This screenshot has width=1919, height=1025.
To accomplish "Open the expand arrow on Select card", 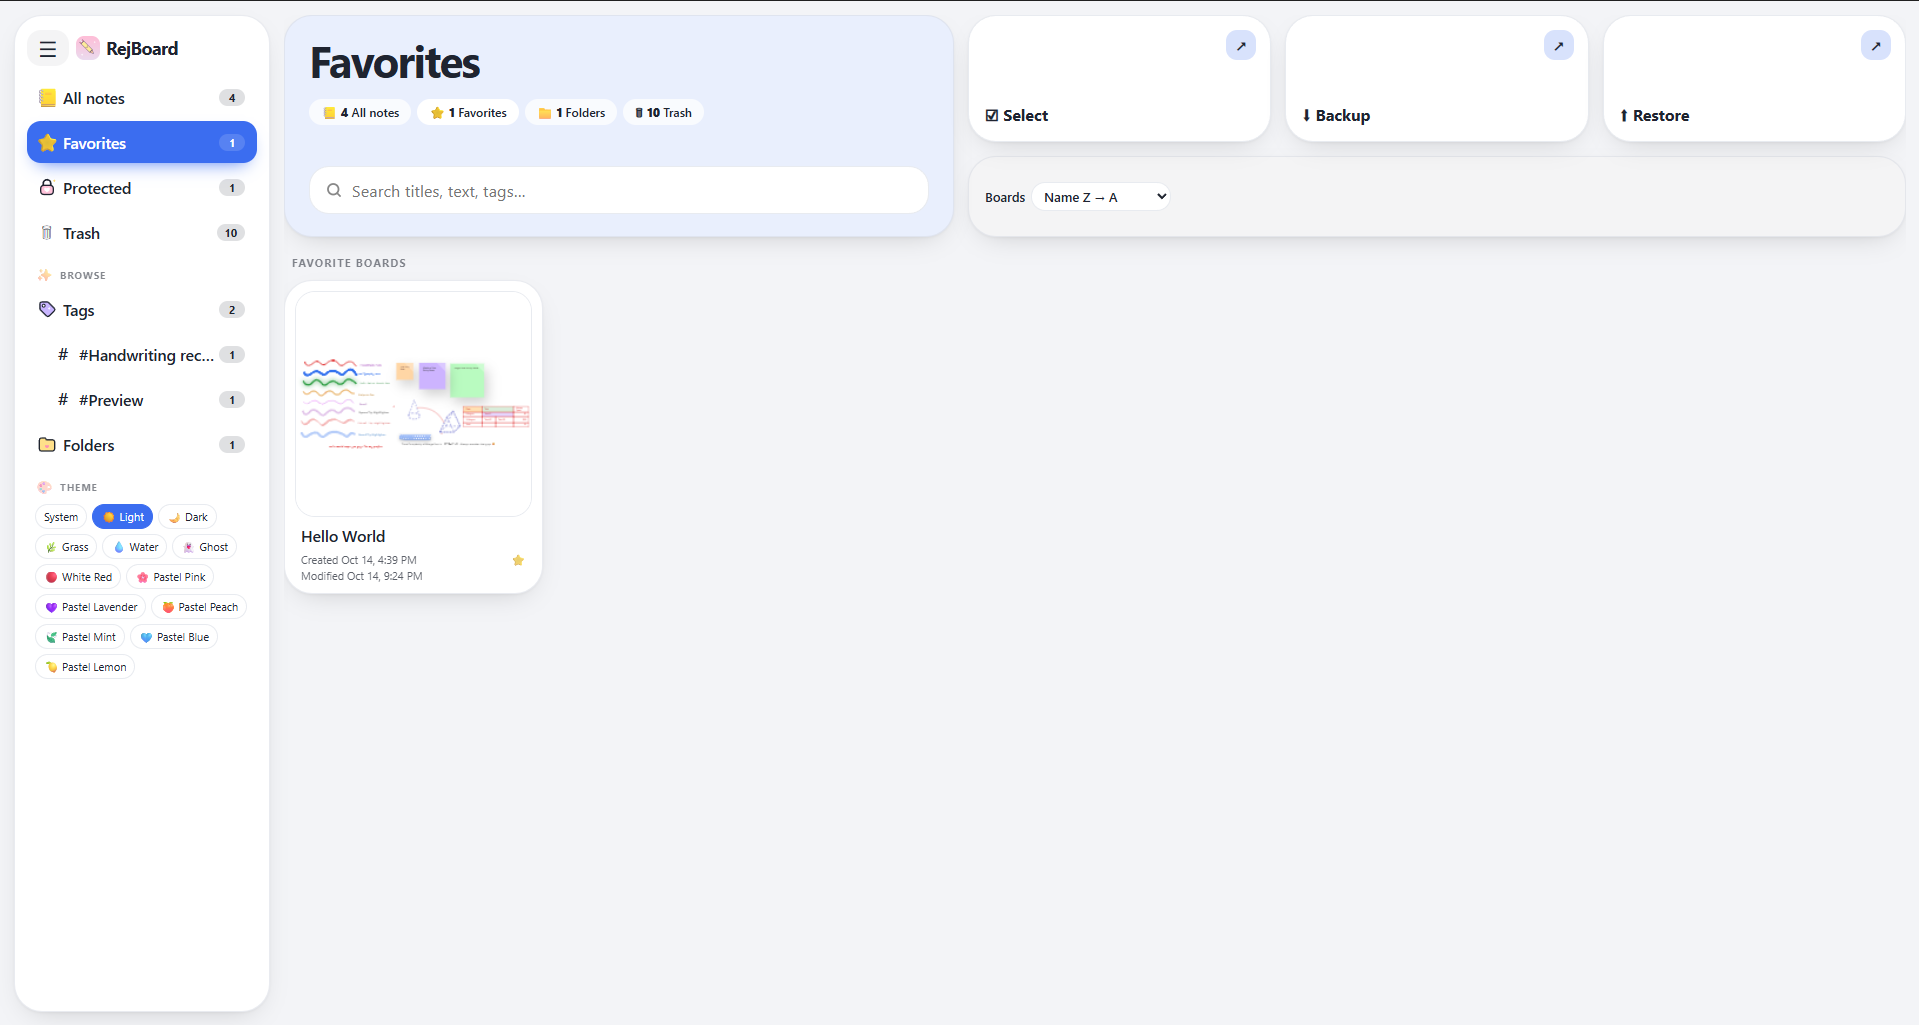I will pyautogui.click(x=1241, y=46).
